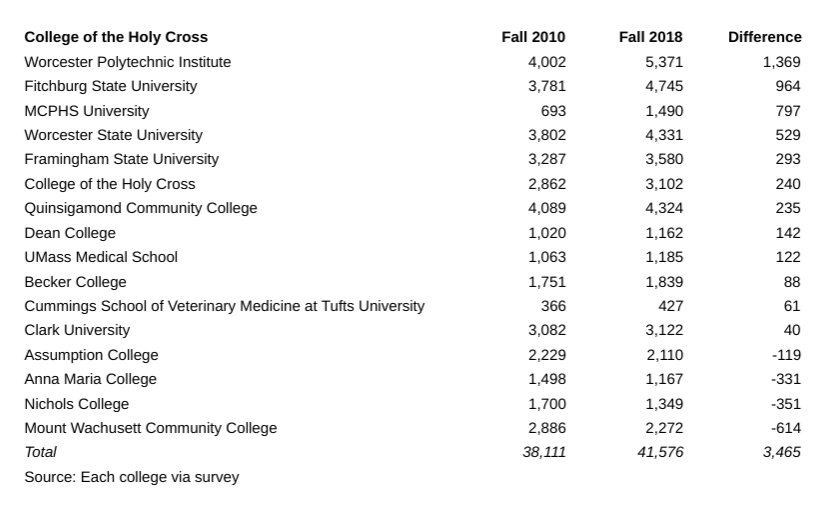
Task: Select the Dean College row name
Action: tap(70, 233)
